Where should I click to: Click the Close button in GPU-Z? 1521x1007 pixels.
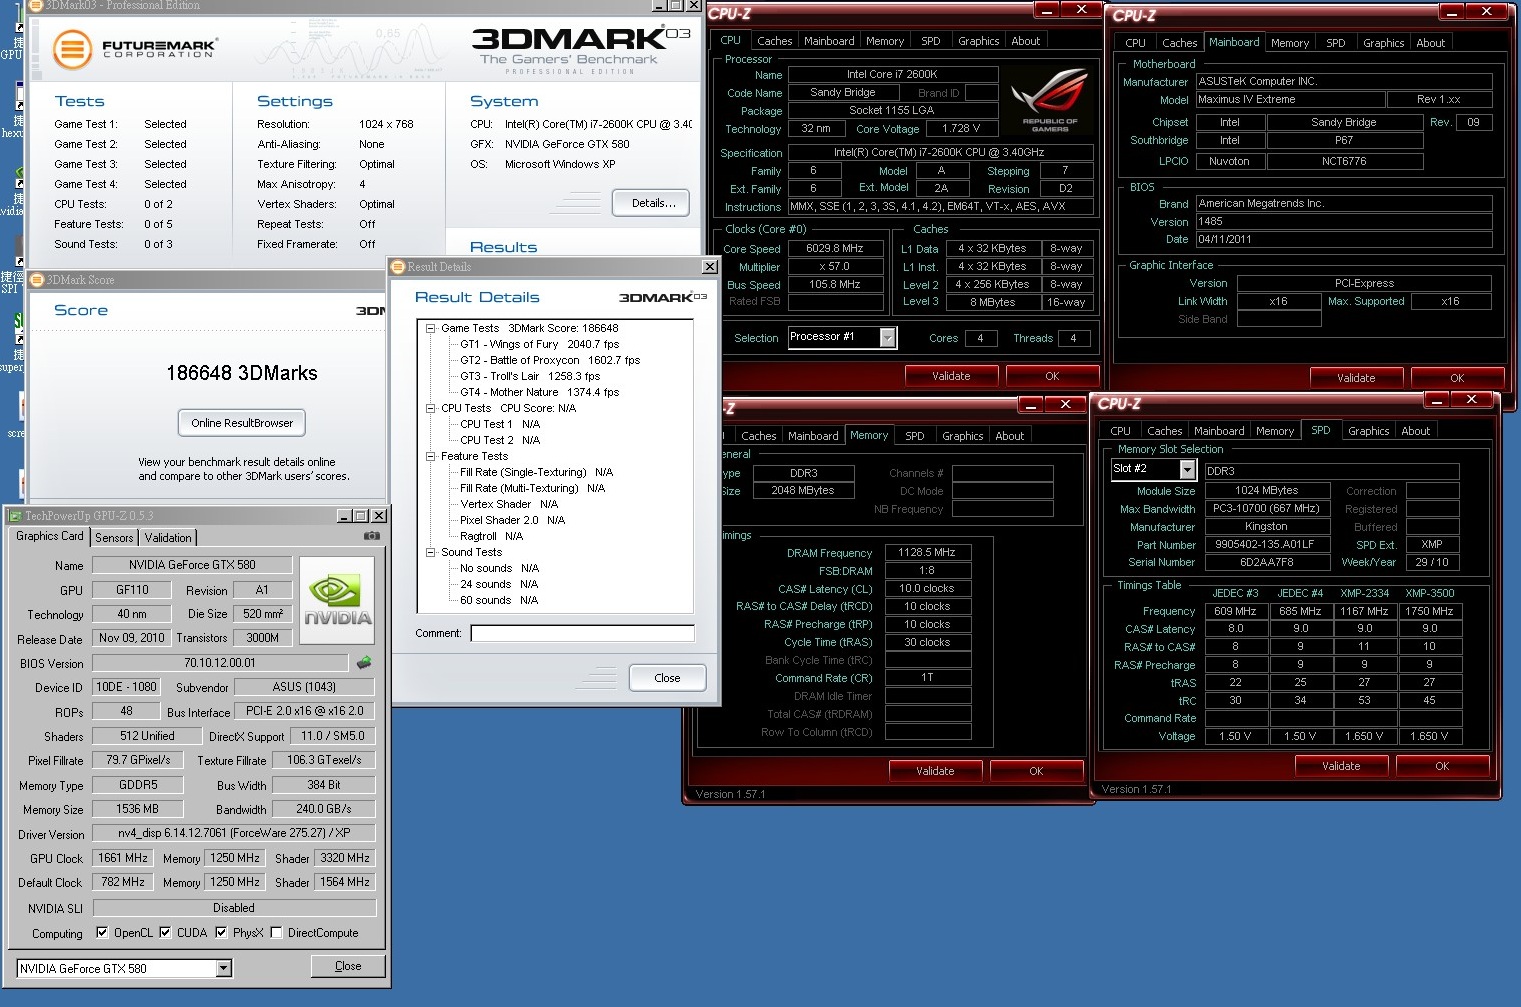(348, 966)
